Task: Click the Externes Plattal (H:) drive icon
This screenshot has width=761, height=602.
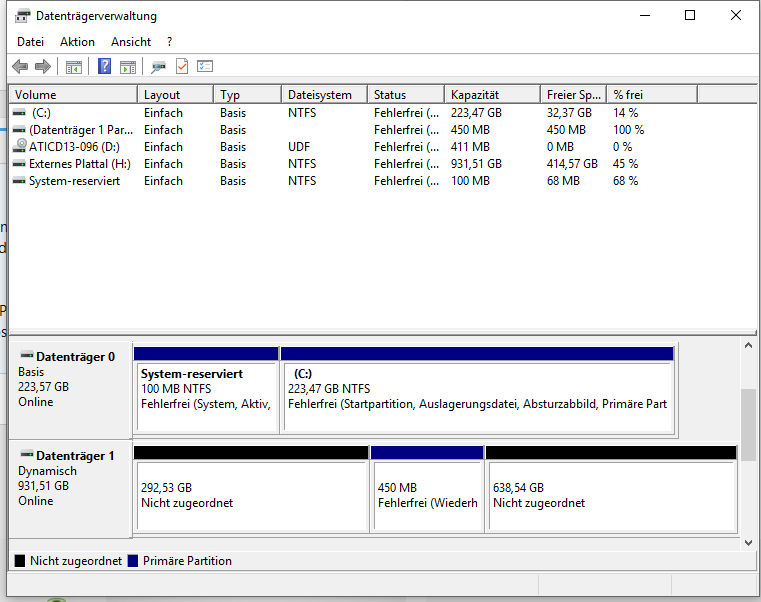Action: (x=19, y=164)
